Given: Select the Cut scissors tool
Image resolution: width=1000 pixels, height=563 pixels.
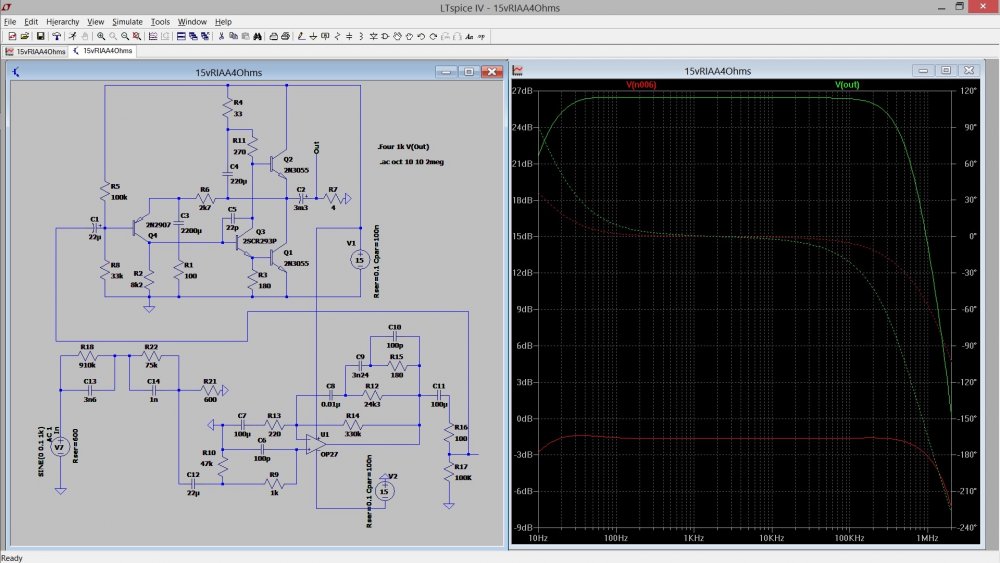Looking at the screenshot, I should click(220, 36).
